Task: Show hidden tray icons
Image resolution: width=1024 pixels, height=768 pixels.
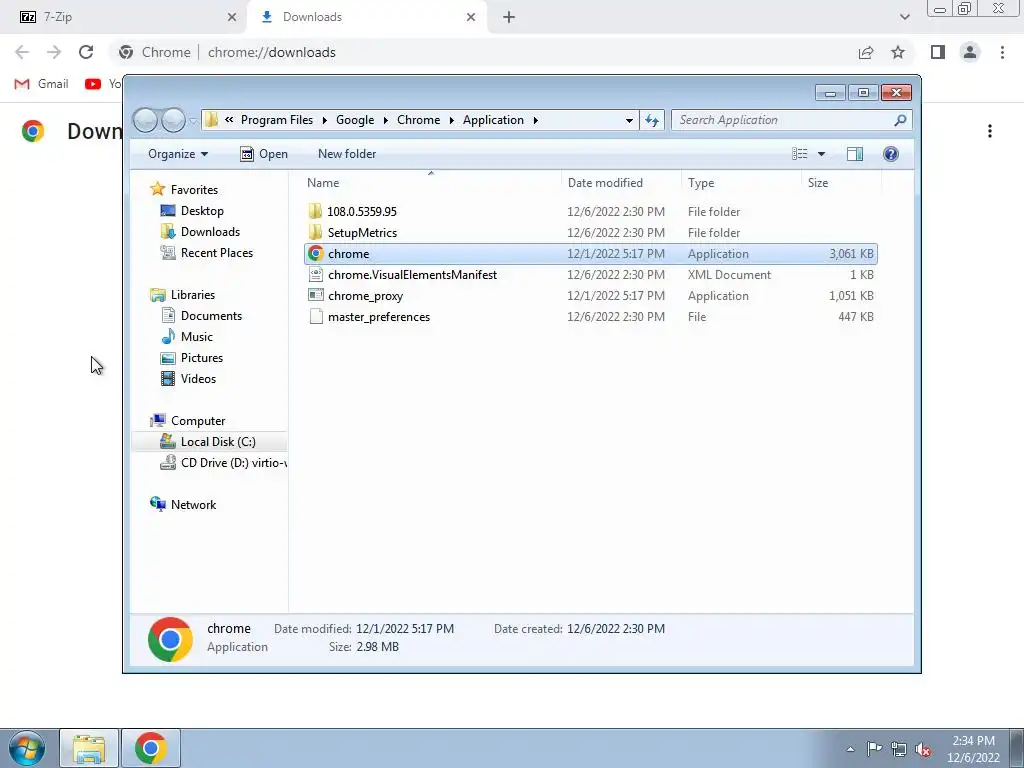Action: pyautogui.click(x=850, y=749)
